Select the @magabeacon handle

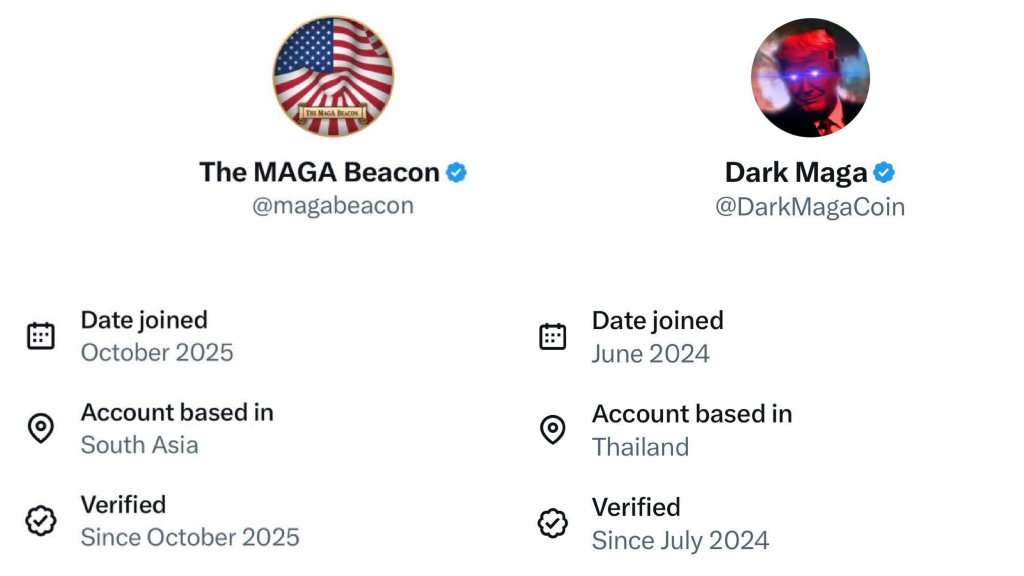tap(334, 205)
